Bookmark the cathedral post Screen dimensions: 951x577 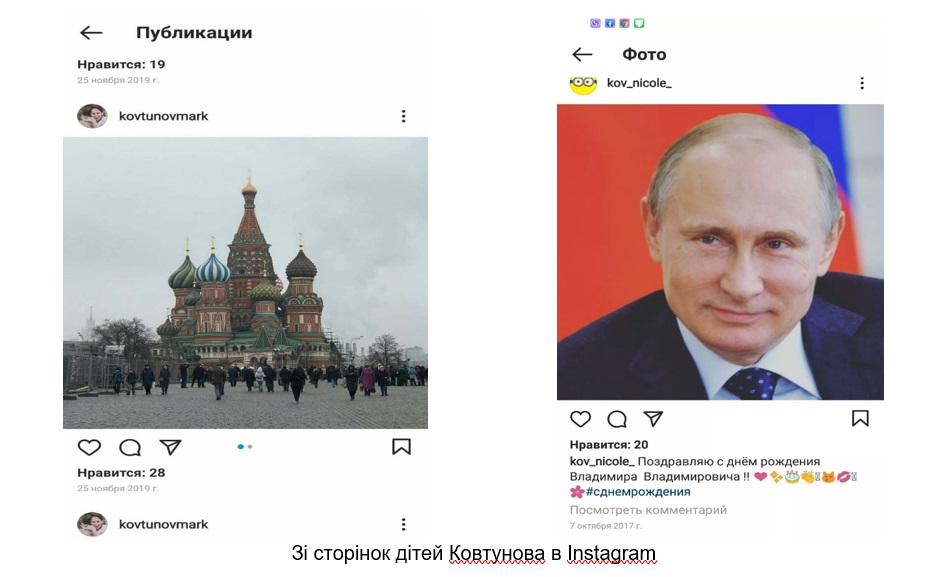(401, 447)
